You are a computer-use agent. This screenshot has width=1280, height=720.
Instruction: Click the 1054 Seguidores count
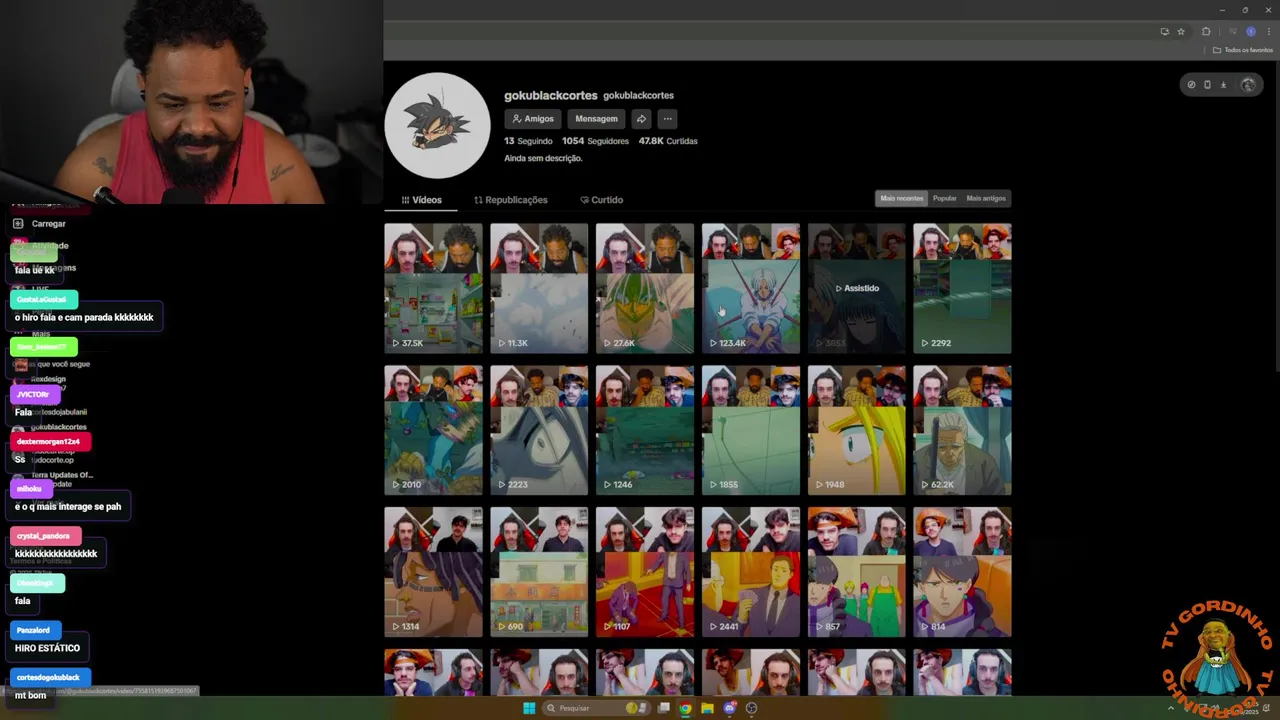click(595, 141)
